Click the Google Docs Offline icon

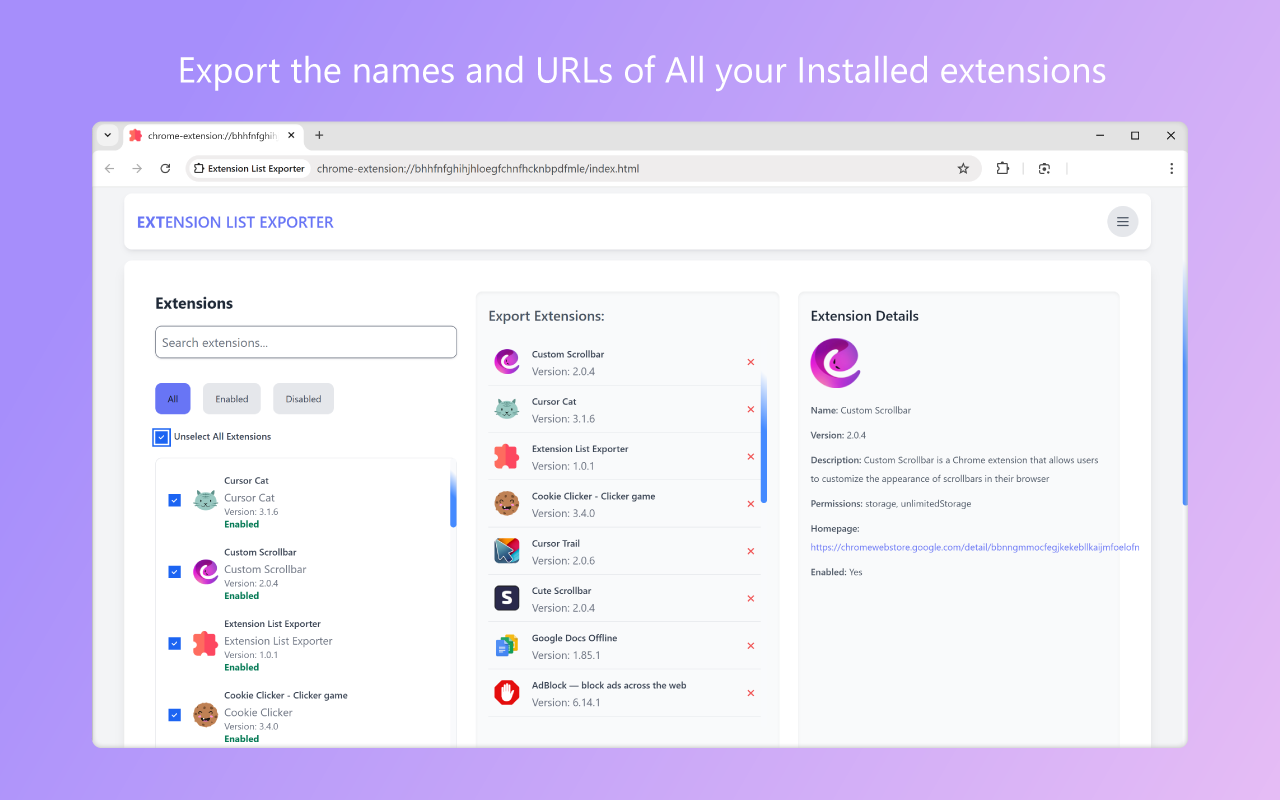(506, 645)
